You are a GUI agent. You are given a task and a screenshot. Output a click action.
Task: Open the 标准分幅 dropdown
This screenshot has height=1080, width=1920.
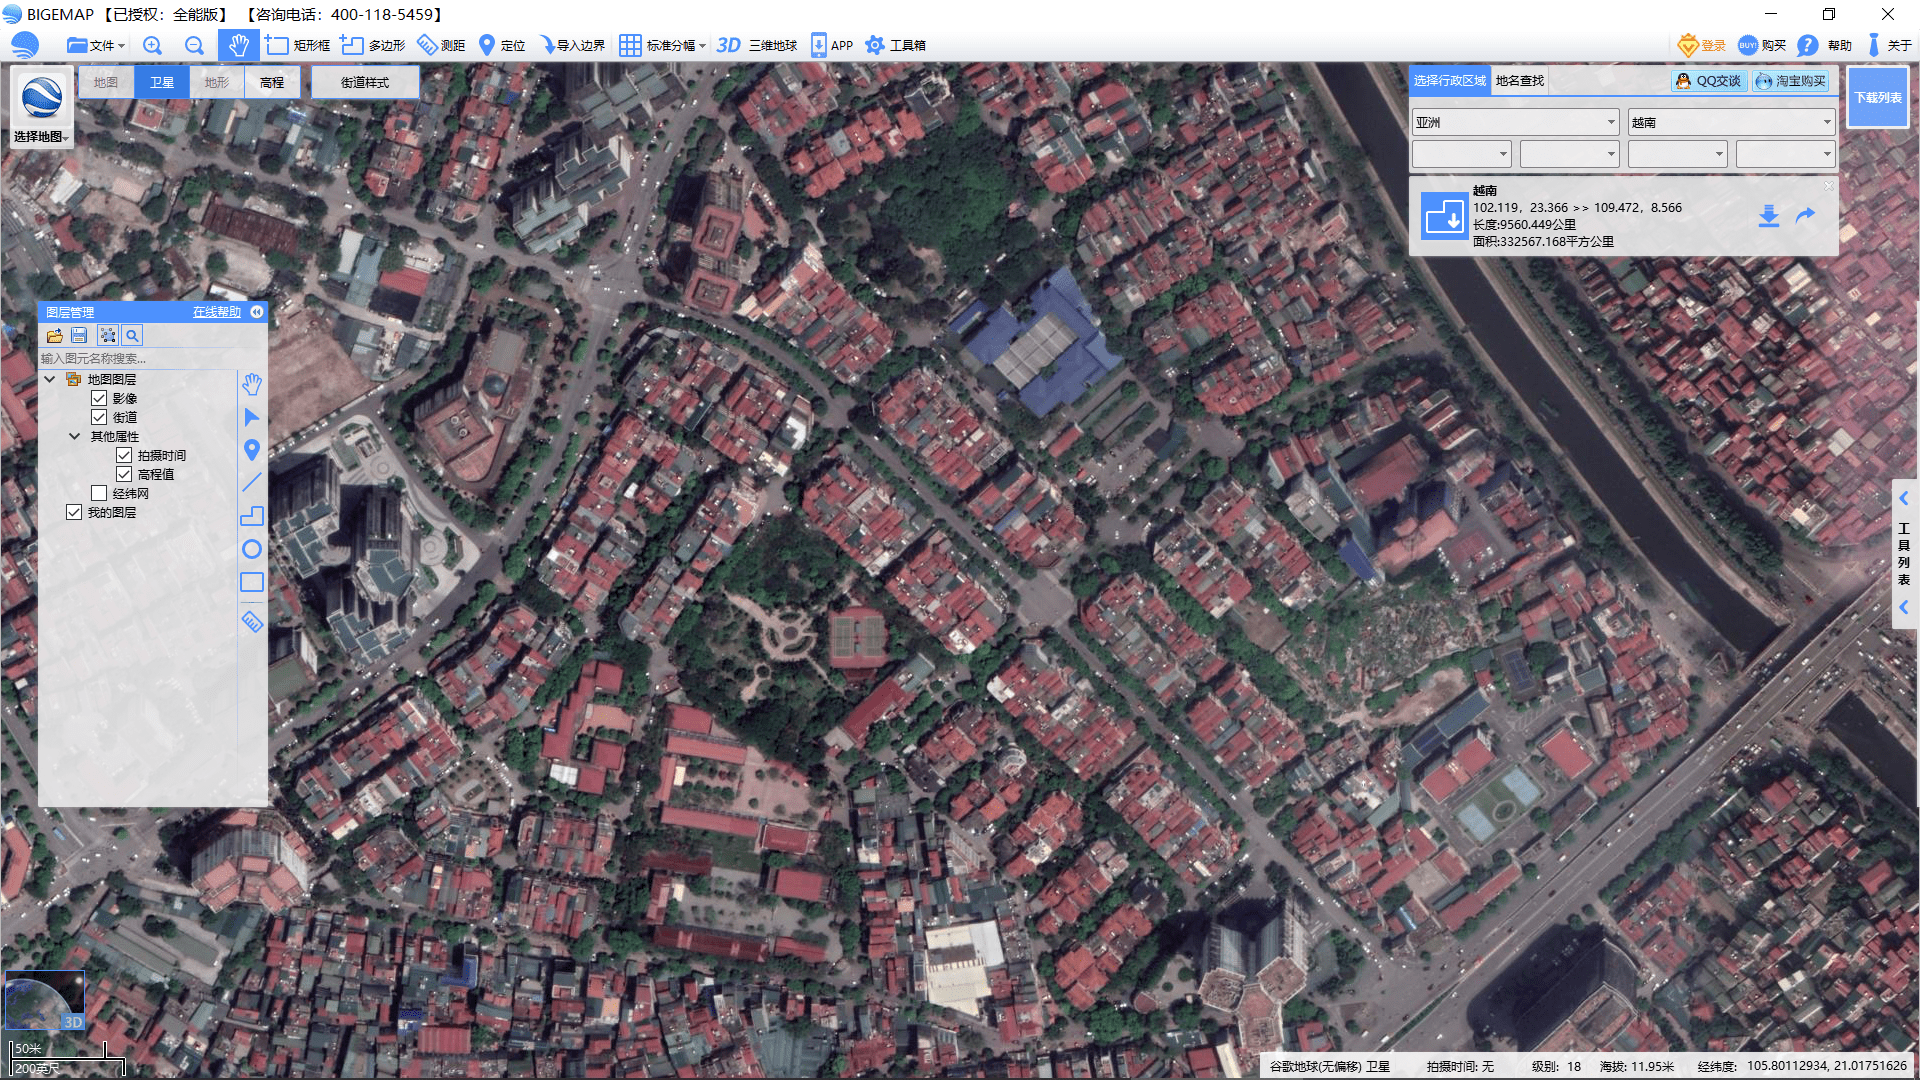point(662,45)
